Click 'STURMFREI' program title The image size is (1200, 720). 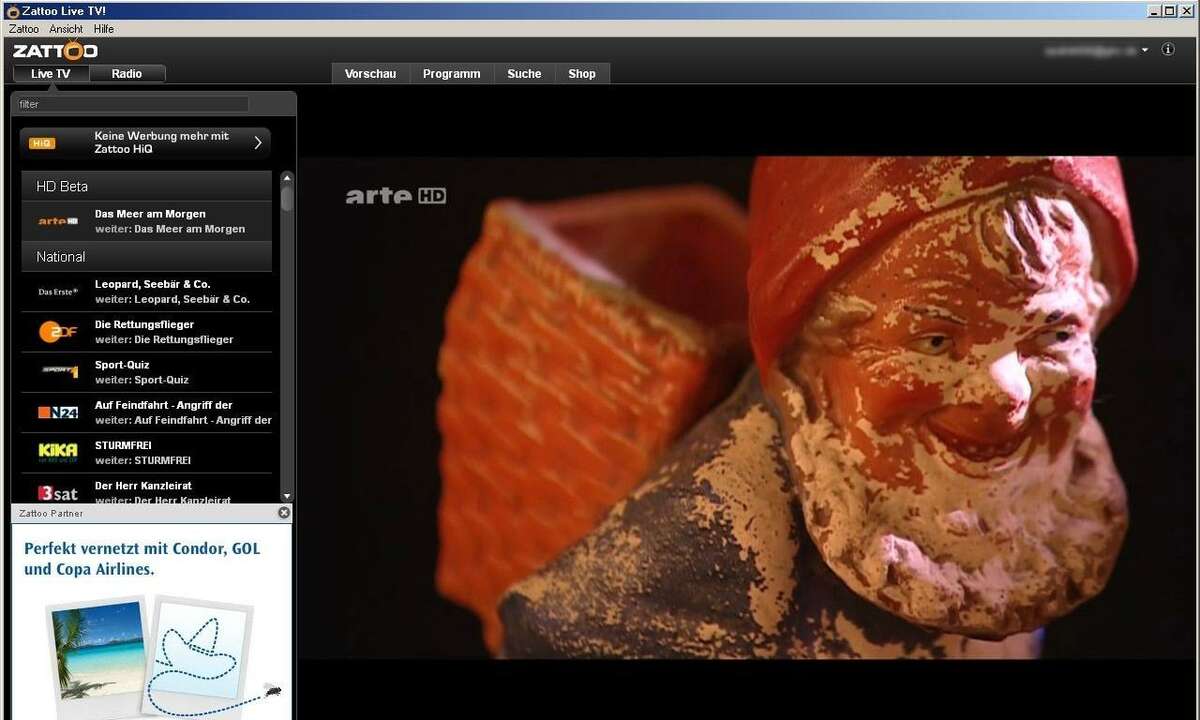[123, 445]
